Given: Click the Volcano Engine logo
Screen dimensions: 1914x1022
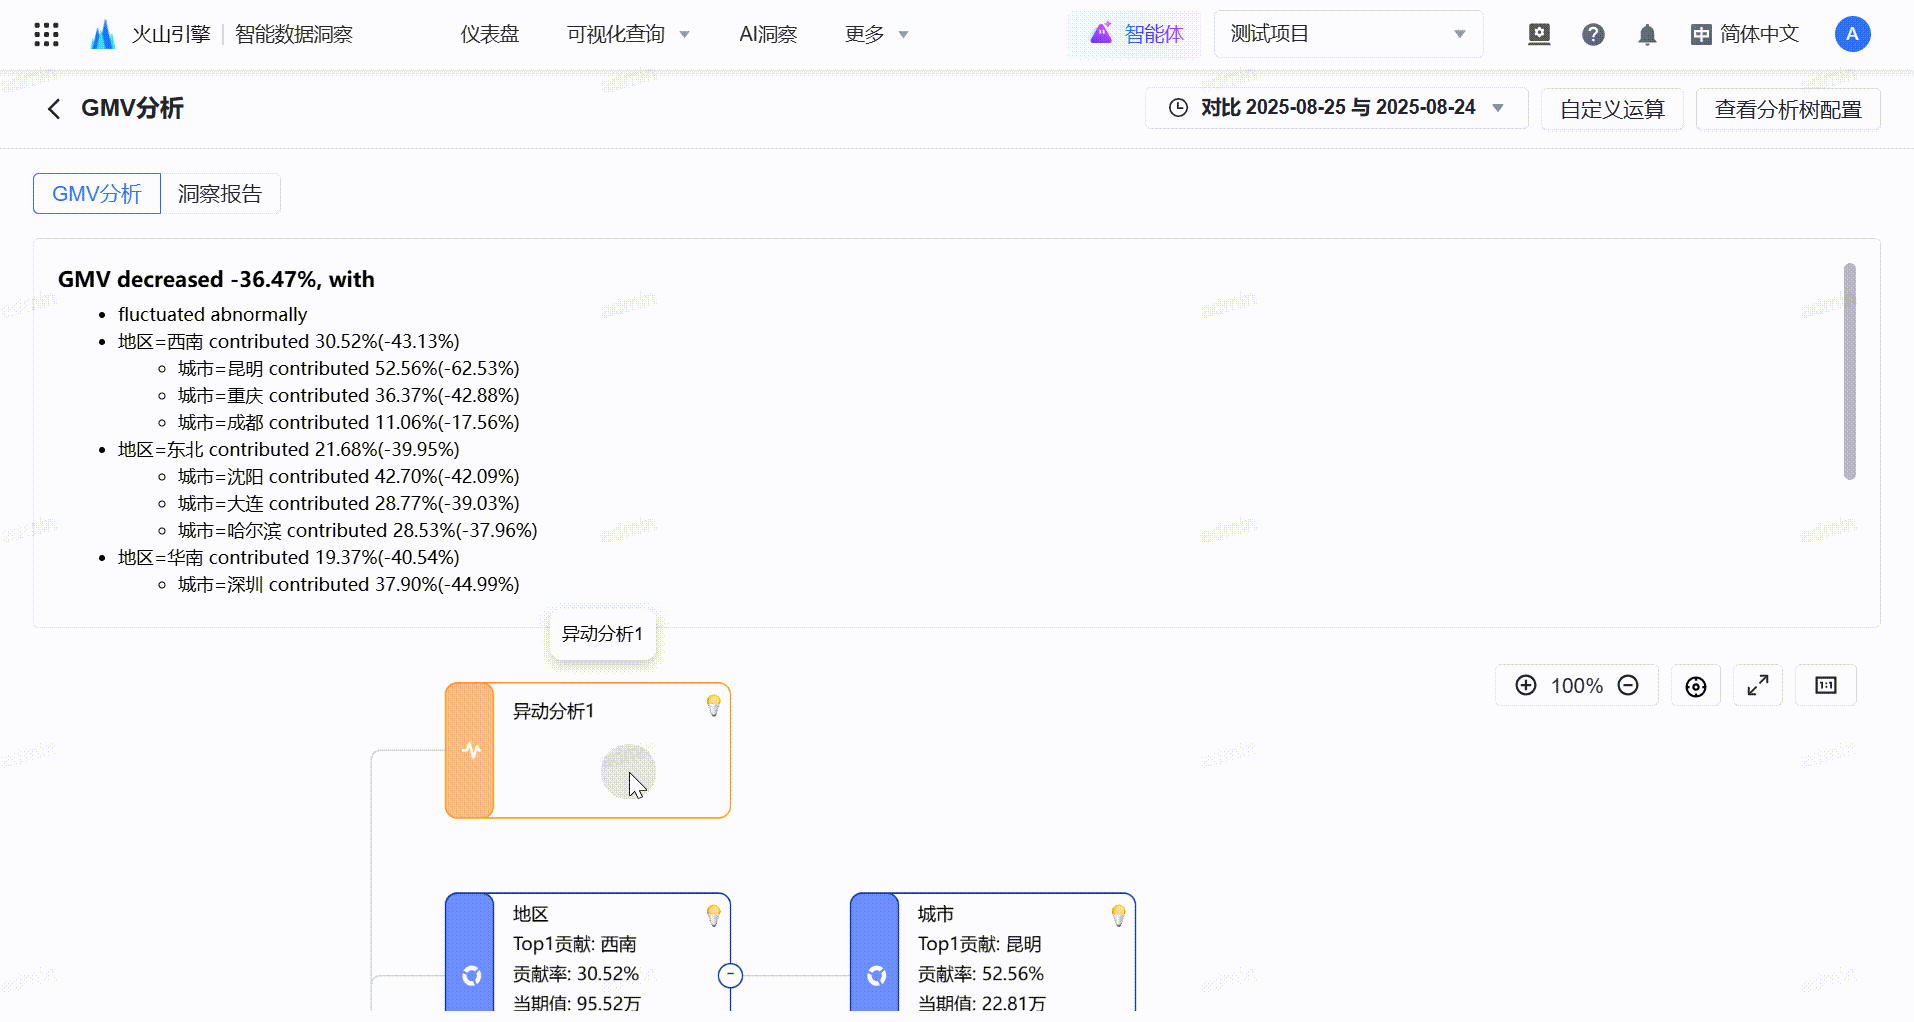Looking at the screenshot, I should [x=102, y=35].
